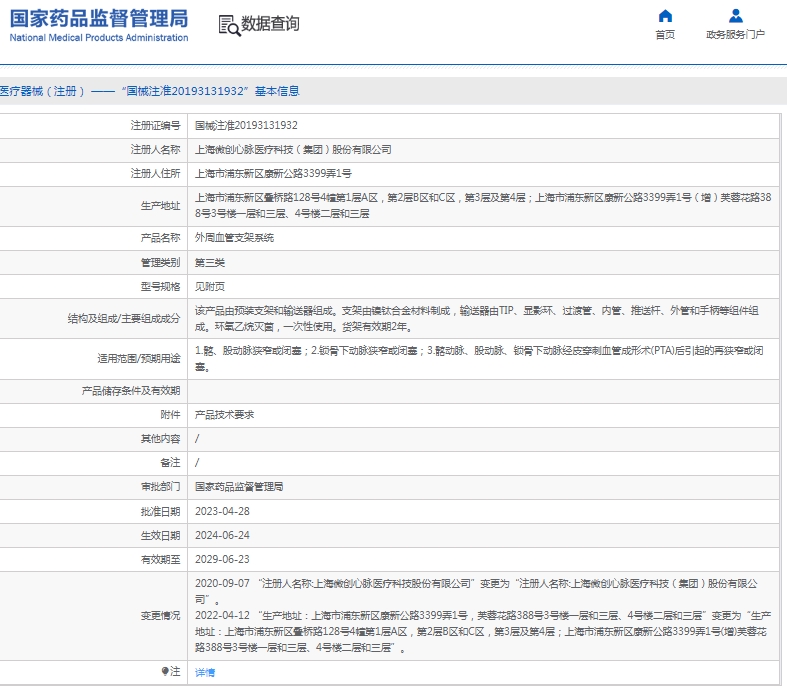Click the 生产地址 label cell
Image resolution: width=787 pixels, height=693 pixels.
click(x=160, y=206)
